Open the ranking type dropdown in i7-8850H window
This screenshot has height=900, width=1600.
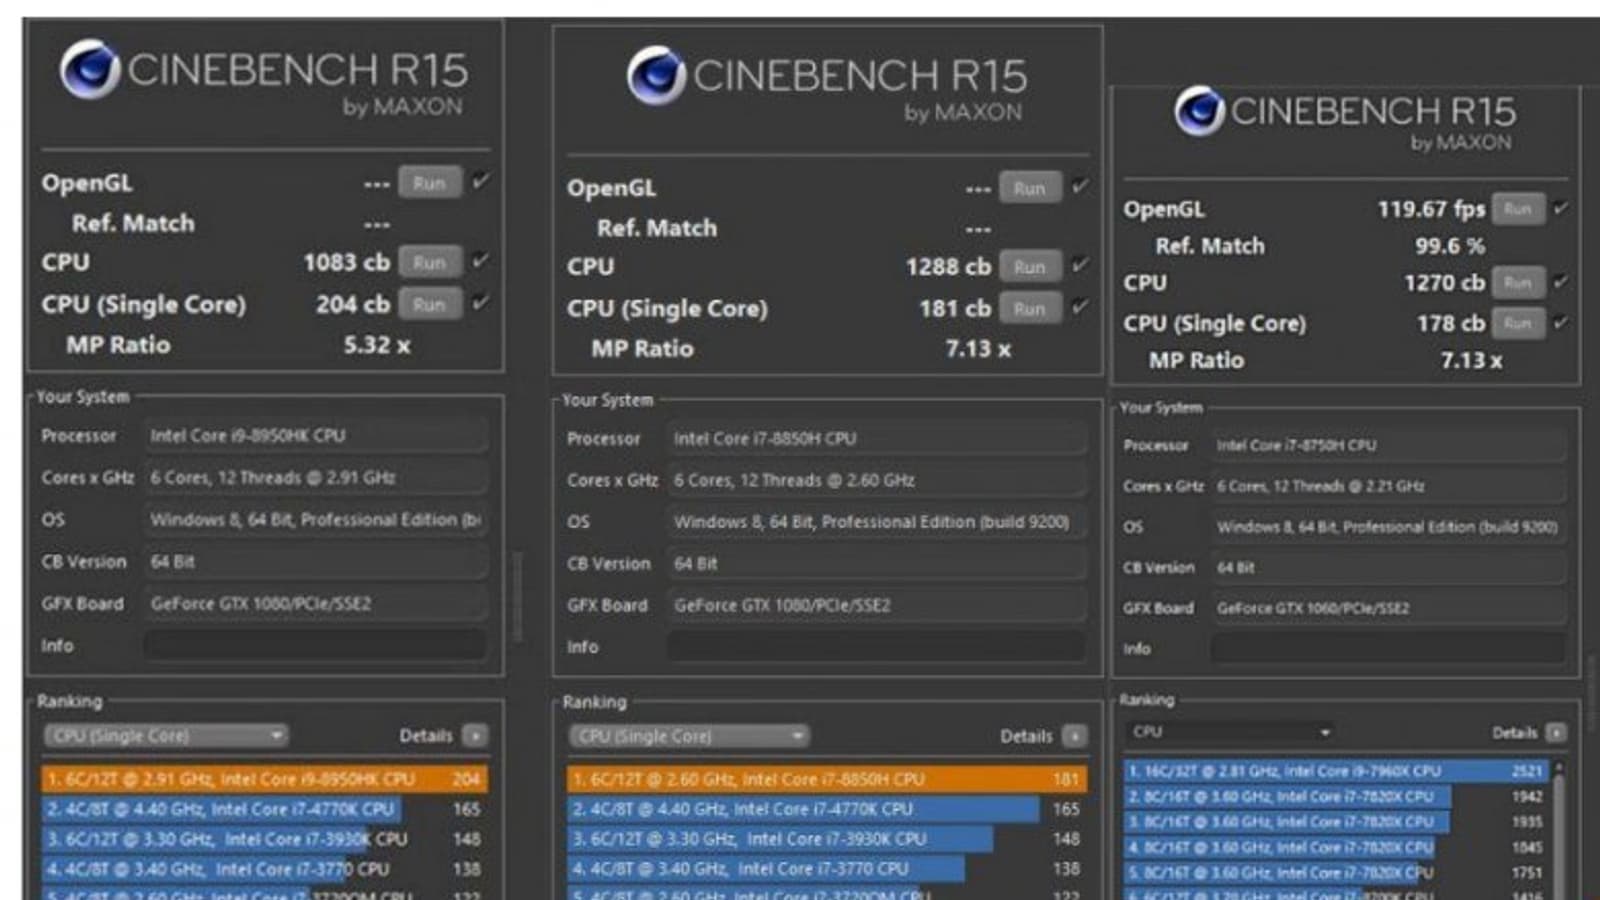[x=689, y=737]
